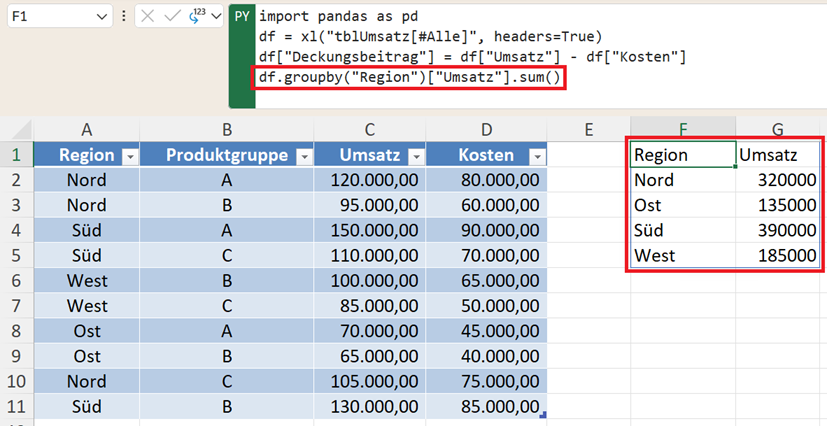Click the three-dot handle beside the Name Box
The height and width of the screenshot is (426, 827).
coord(123,17)
